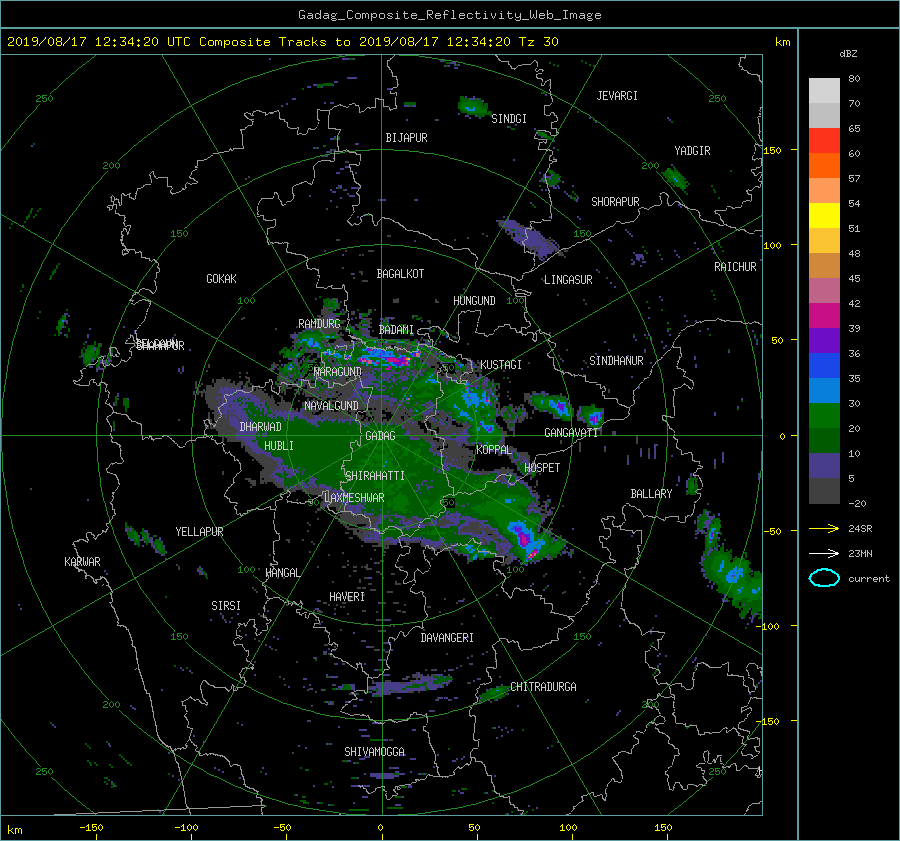Viewport: 900px width, 841px height.
Task: Pick the purple 36-39 dBZ swatch
Action: pyautogui.click(x=824, y=340)
